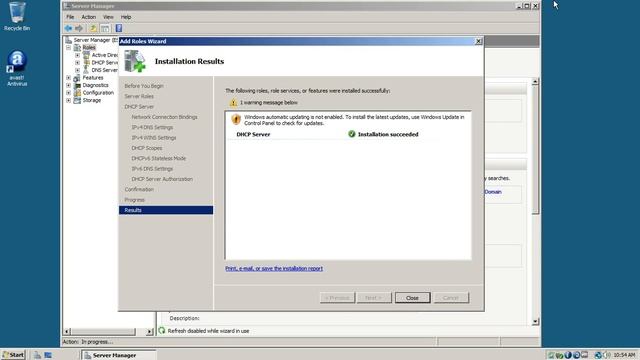Click the Forward arrow in Server Manager toolbar
This screenshot has height=360, width=640.
79,28
